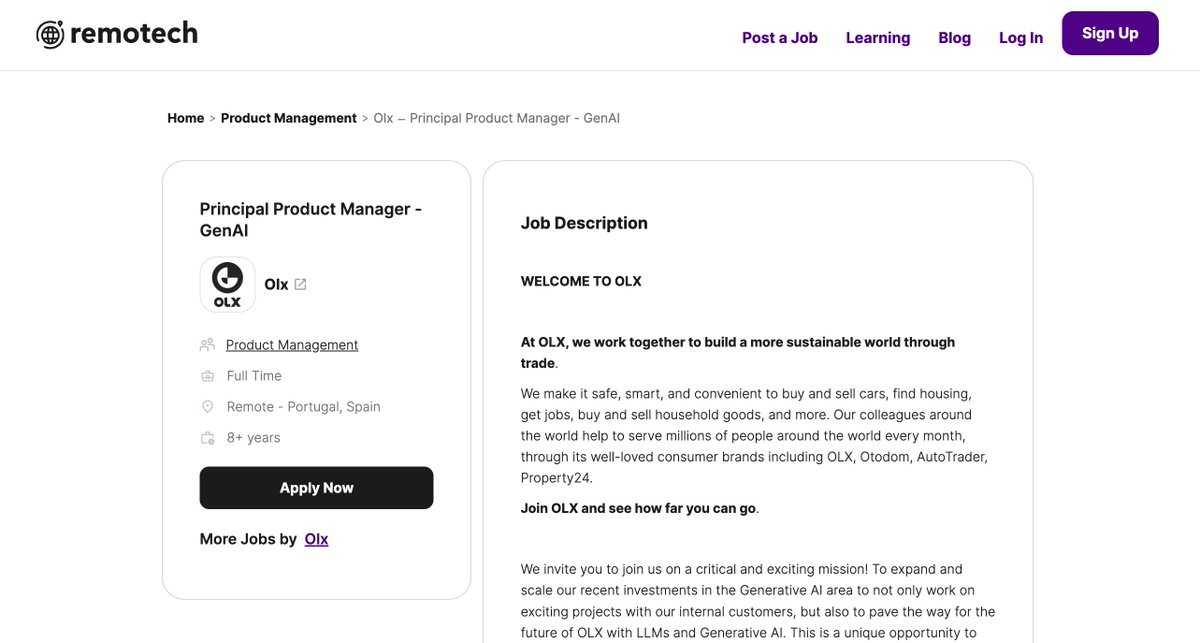Viewport: 1200px width, 643px height.
Task: Click the underlined Product Management category link
Action: (x=292, y=345)
